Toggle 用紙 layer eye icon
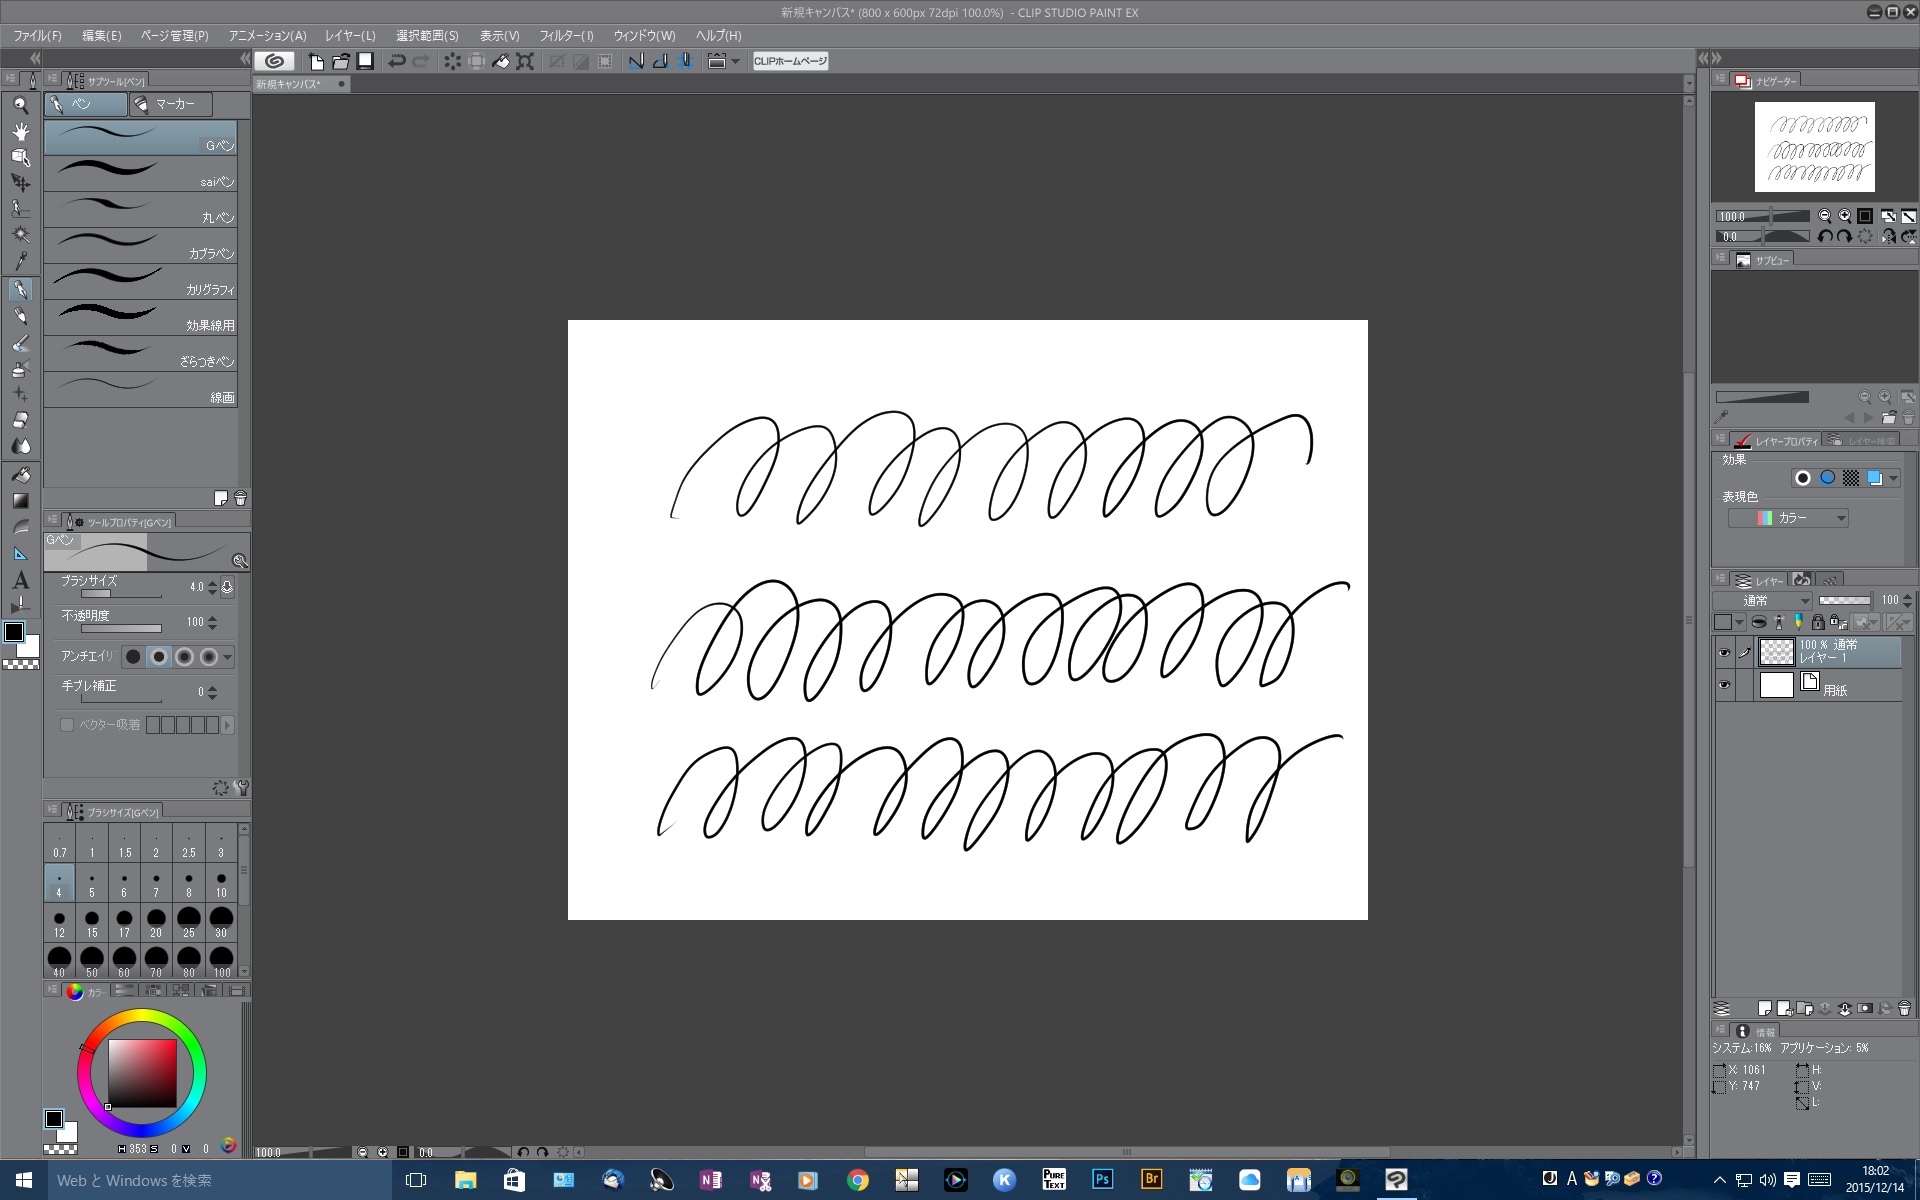This screenshot has width=1920, height=1200. (x=1724, y=686)
